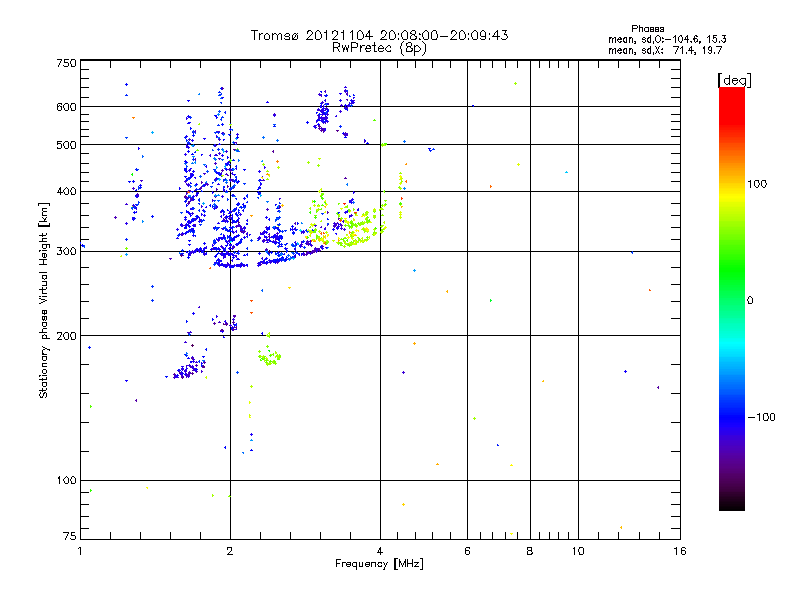Image resolution: width=800 pixels, height=600 pixels.
Task: Click the x-axis tick label '4'
Action: (380, 551)
